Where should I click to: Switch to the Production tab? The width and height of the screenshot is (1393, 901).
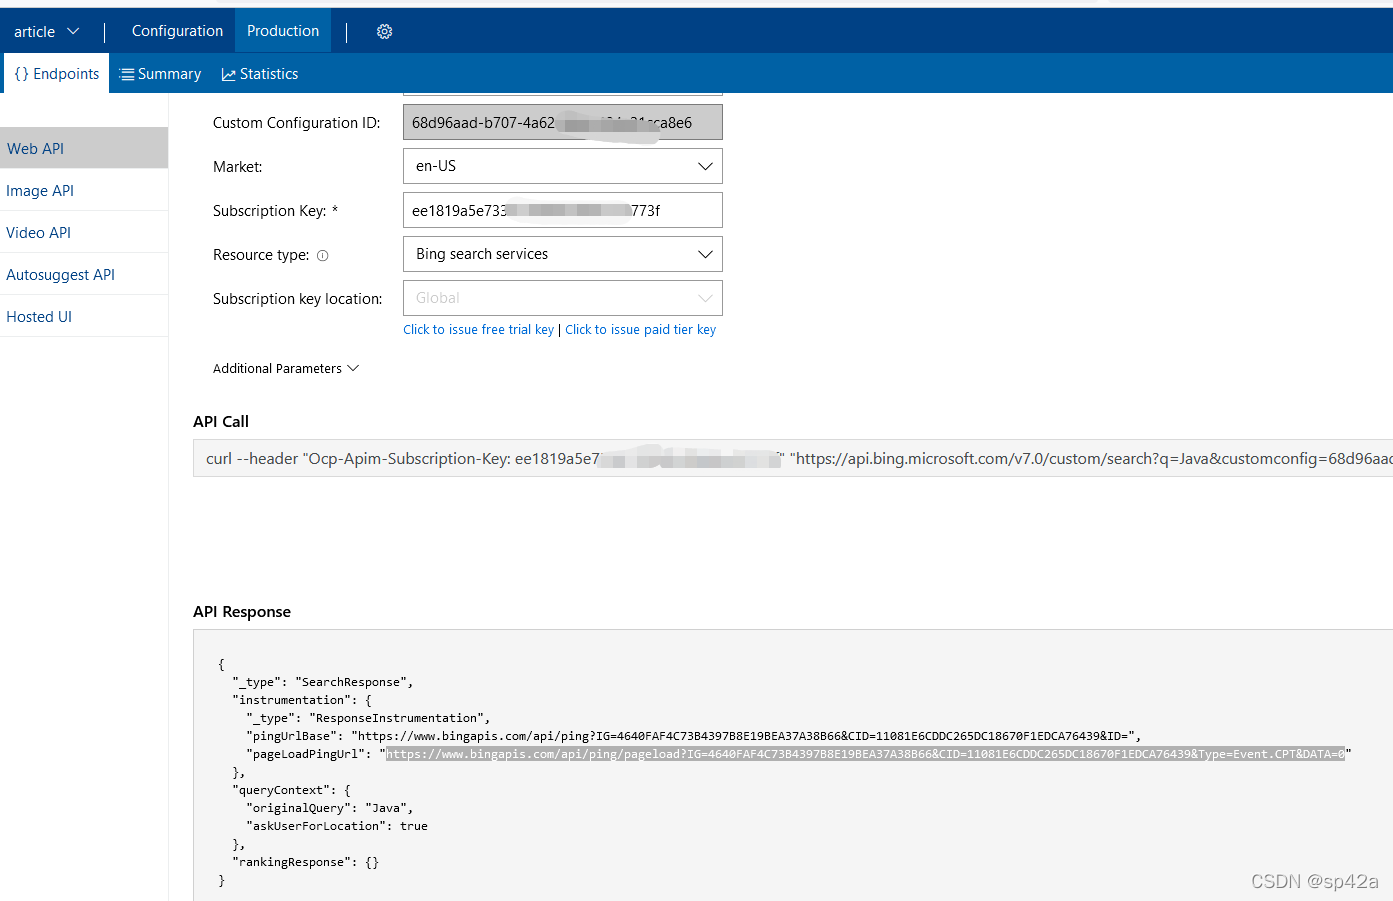click(x=283, y=31)
